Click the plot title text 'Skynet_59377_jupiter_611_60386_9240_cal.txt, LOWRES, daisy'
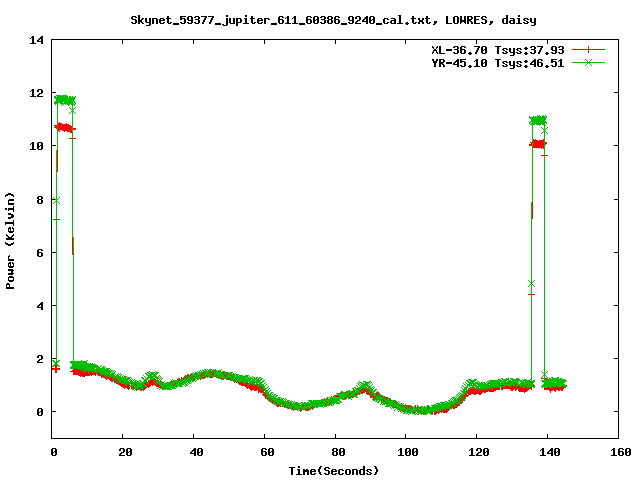 (x=333, y=20)
